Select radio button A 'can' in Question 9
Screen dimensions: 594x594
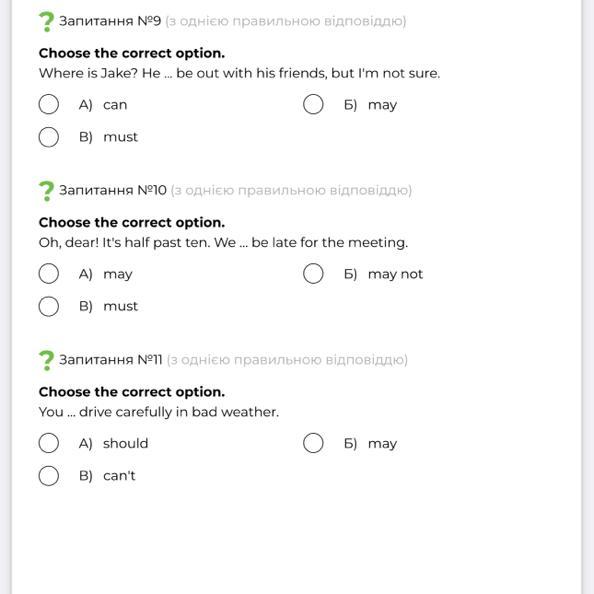48,104
